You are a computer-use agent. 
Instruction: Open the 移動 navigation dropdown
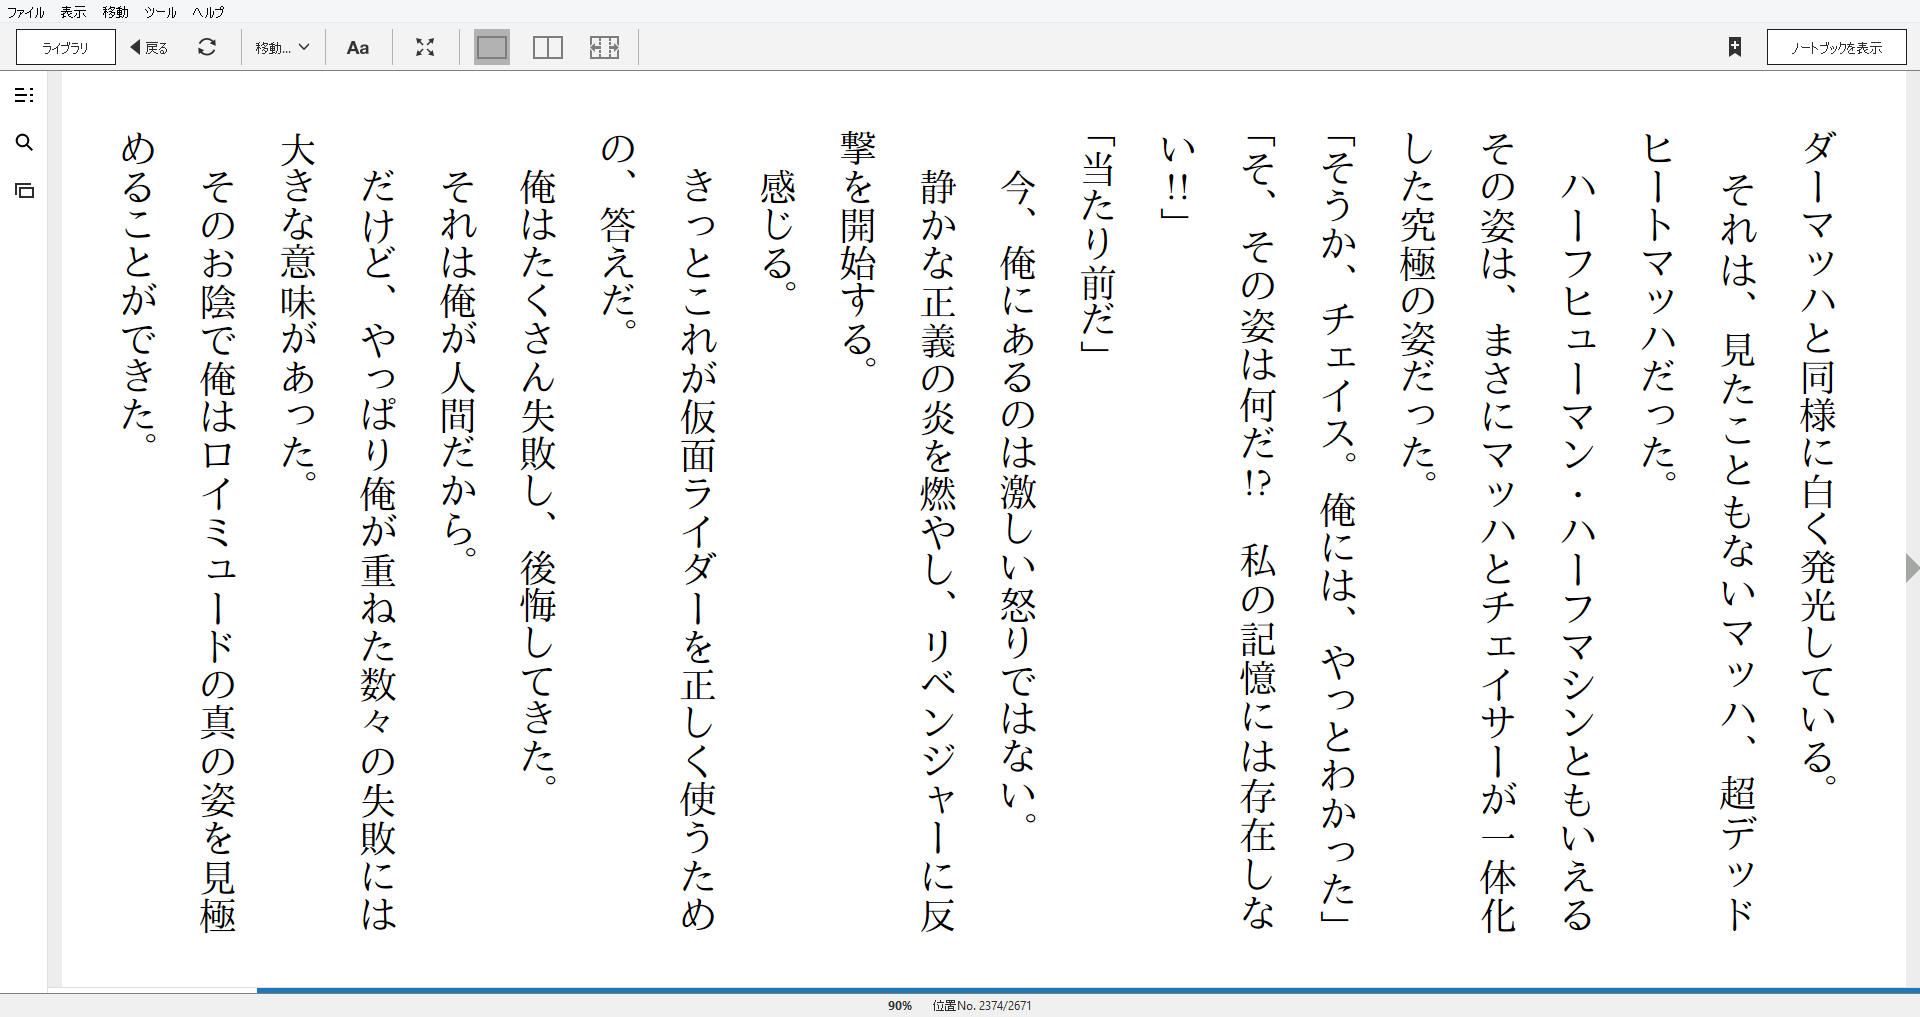282,46
